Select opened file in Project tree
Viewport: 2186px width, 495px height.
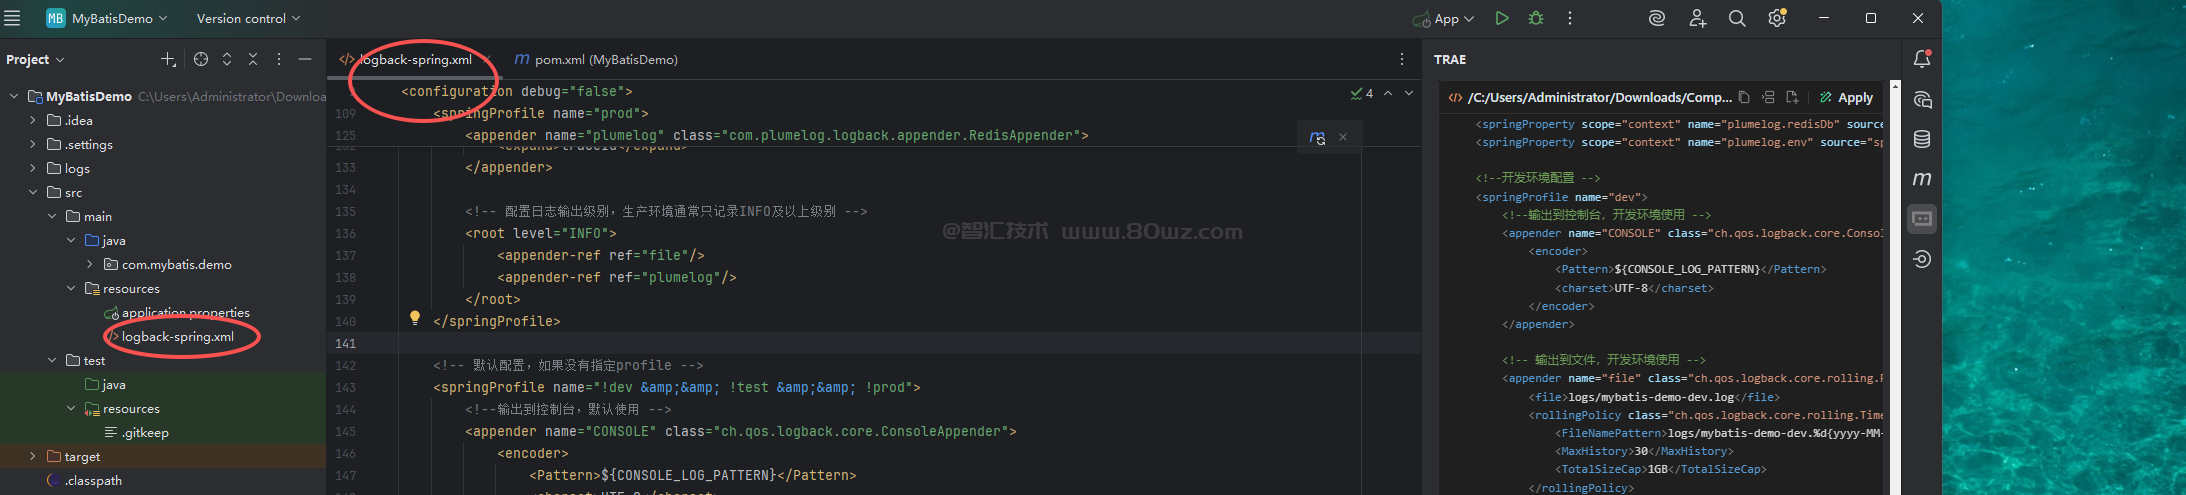coord(201,60)
